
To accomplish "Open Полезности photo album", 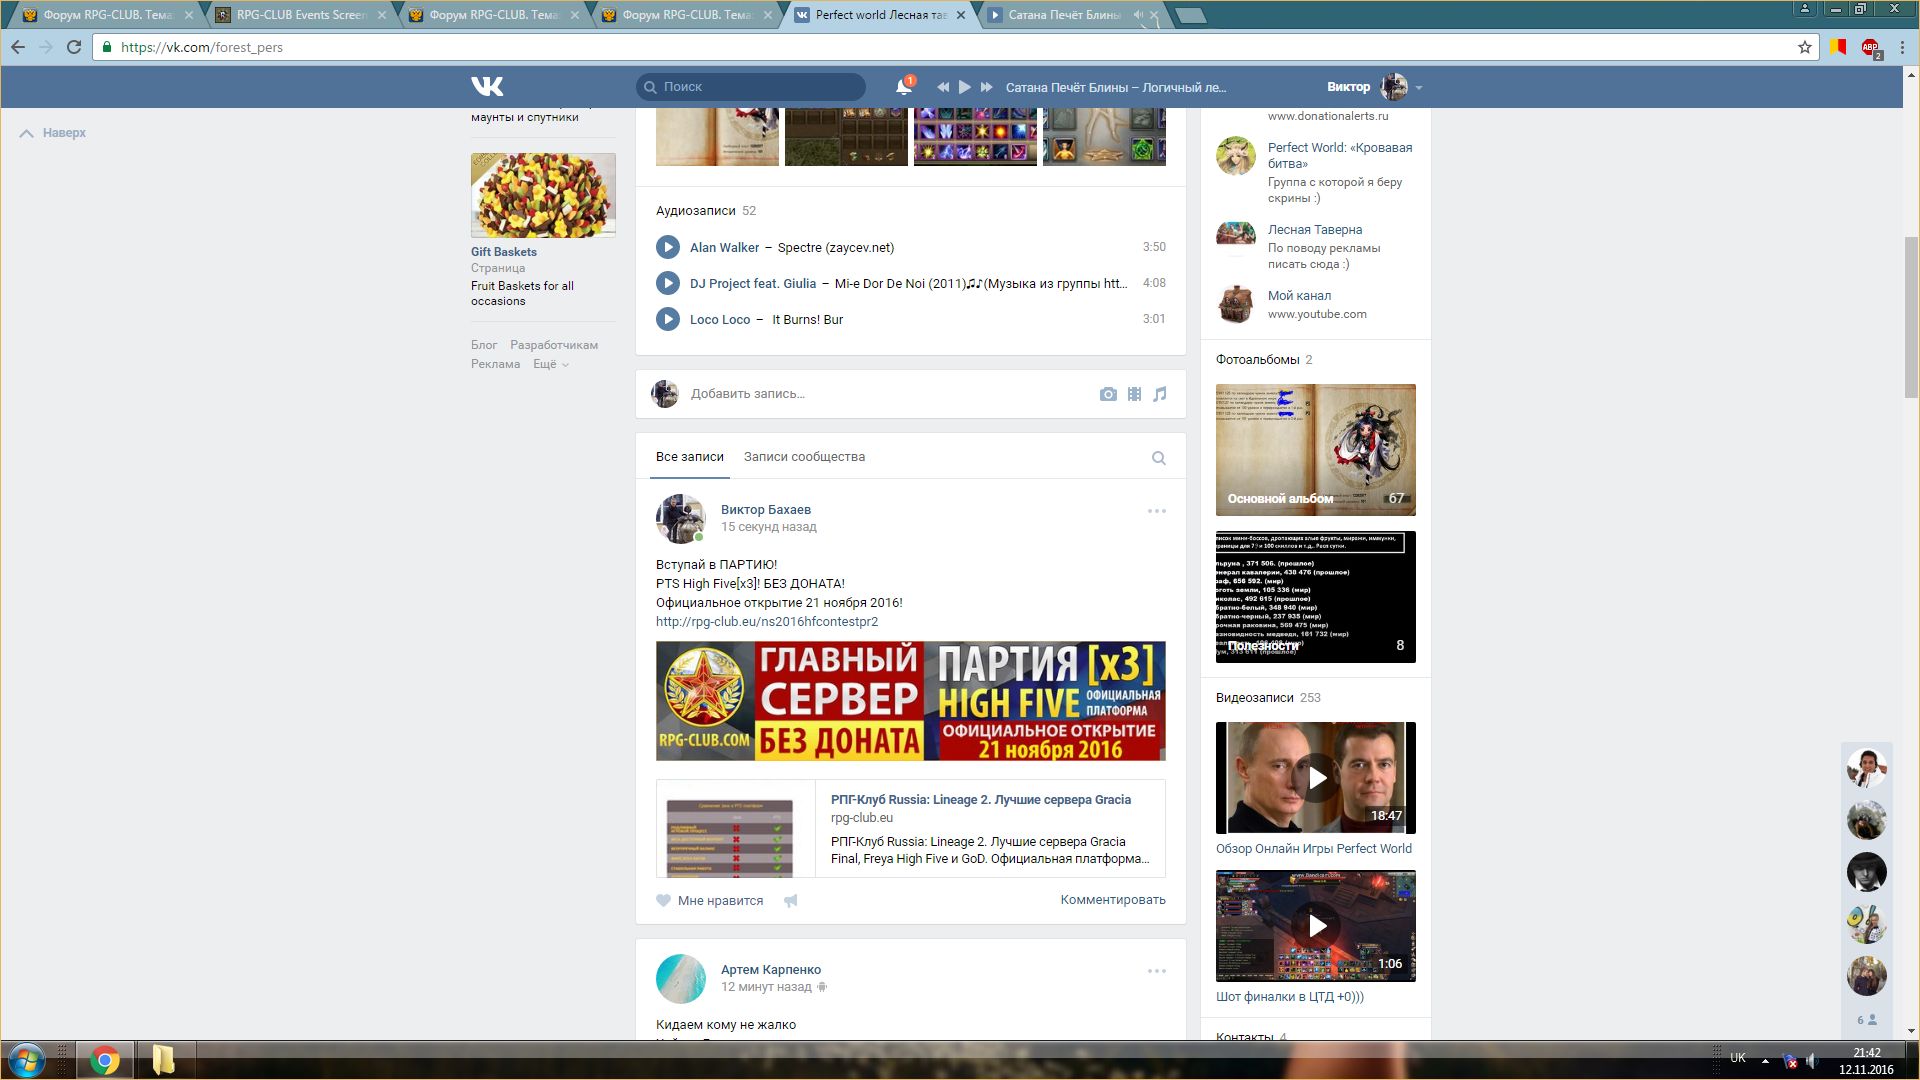I will tap(1316, 597).
